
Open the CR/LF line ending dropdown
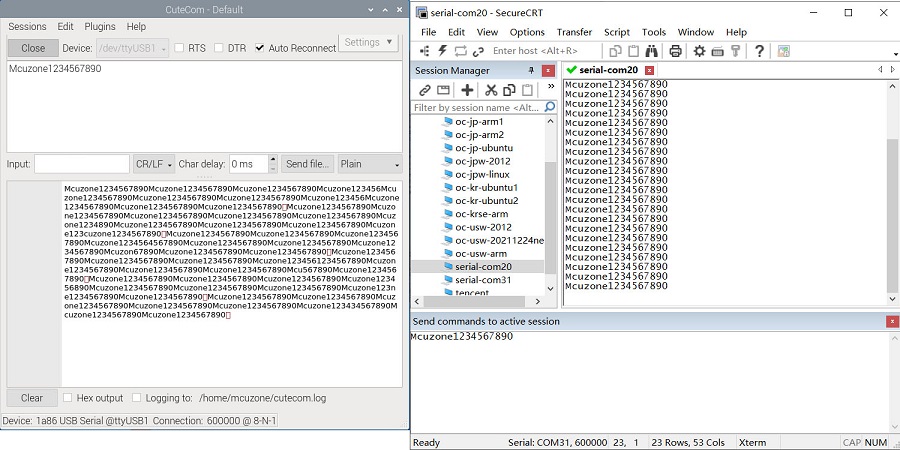(x=154, y=164)
